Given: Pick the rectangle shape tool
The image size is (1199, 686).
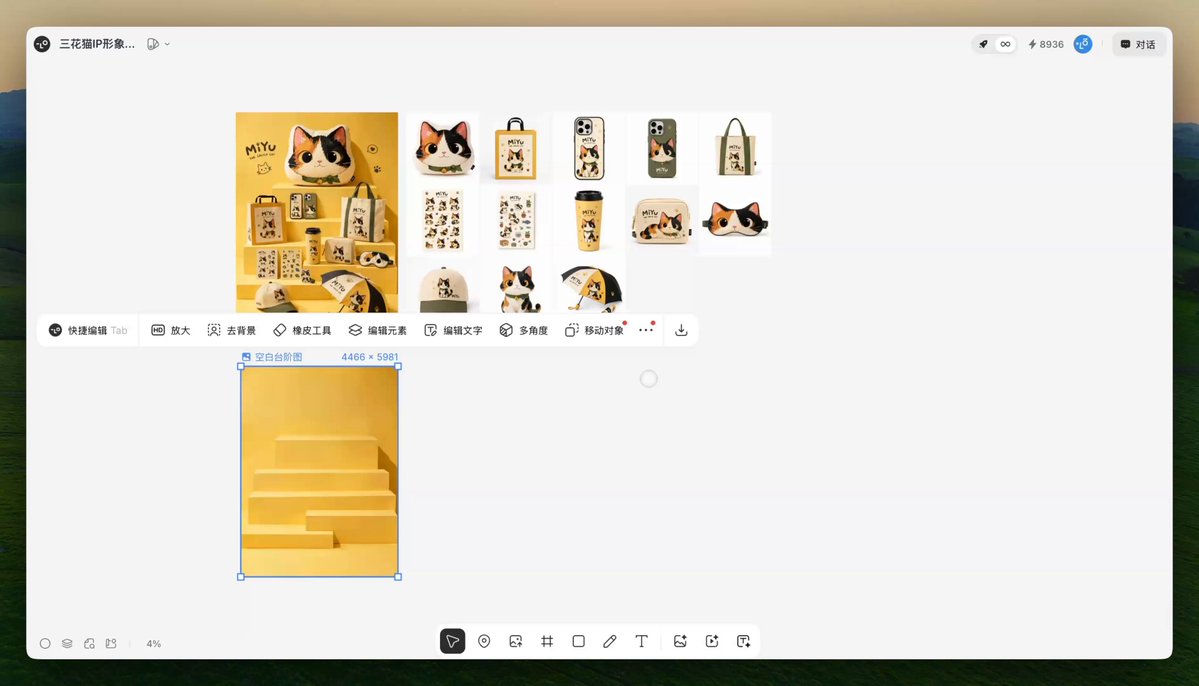Looking at the screenshot, I should pyautogui.click(x=578, y=641).
